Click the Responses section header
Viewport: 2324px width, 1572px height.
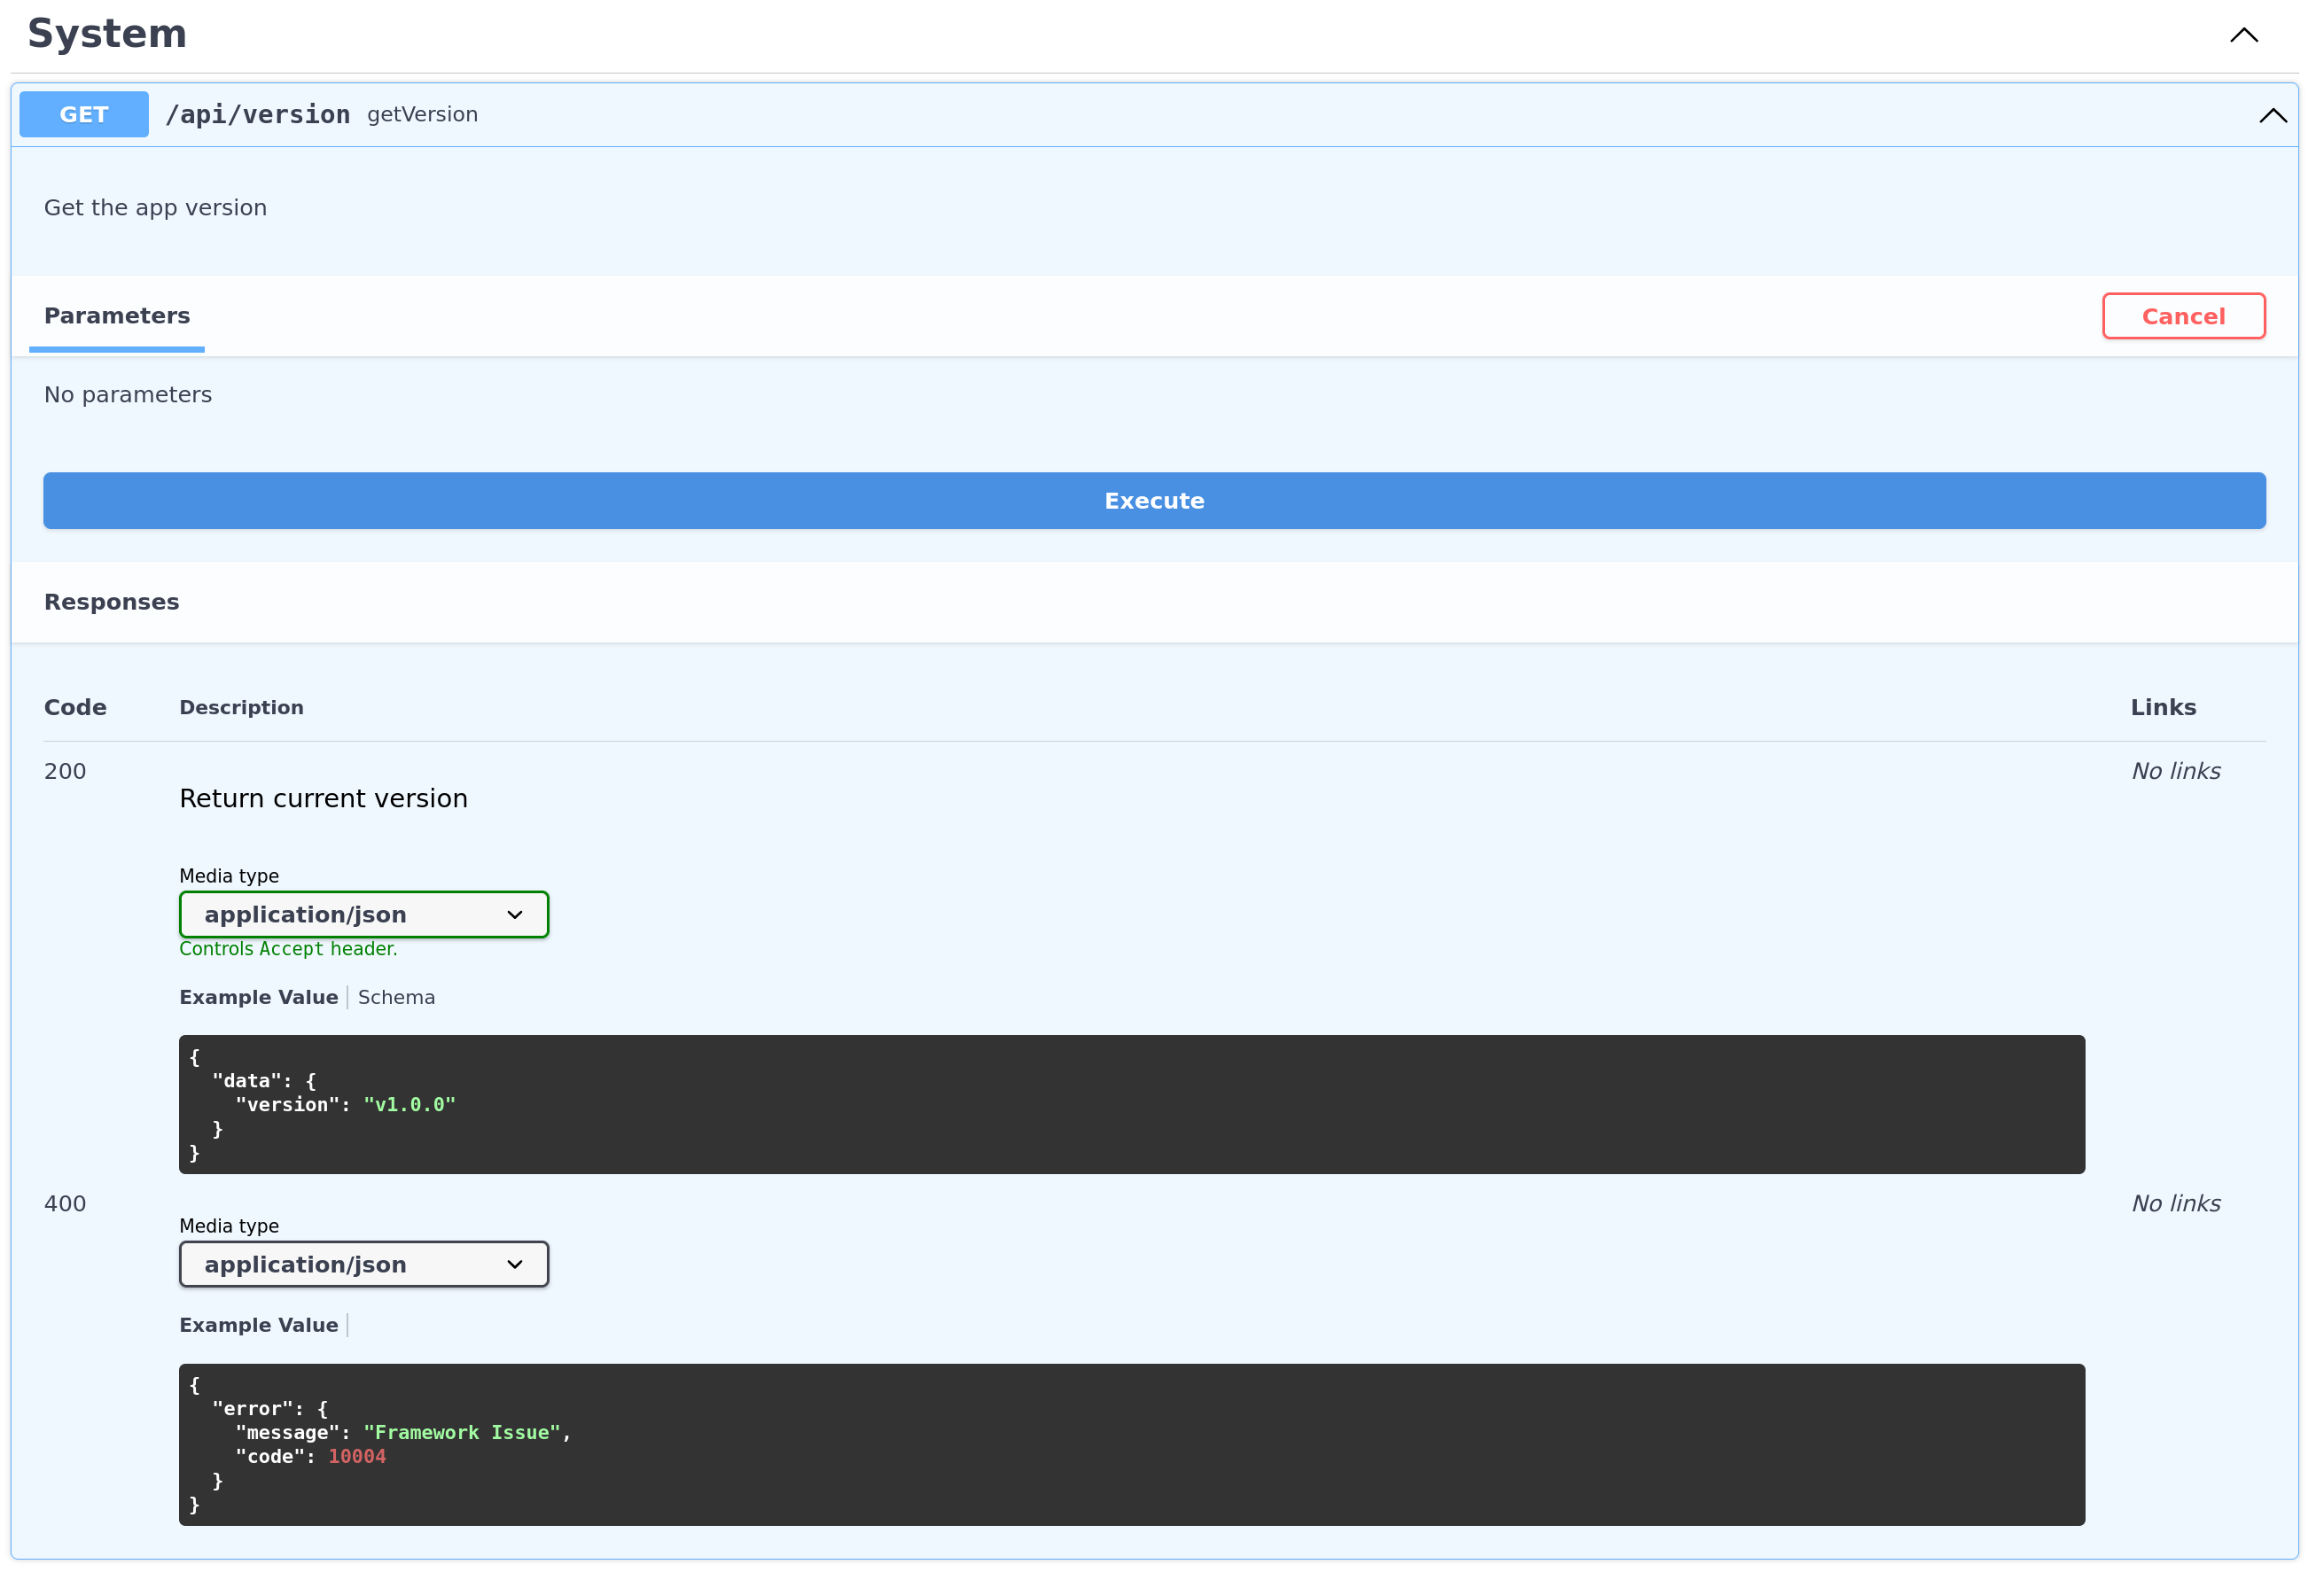point(112,602)
